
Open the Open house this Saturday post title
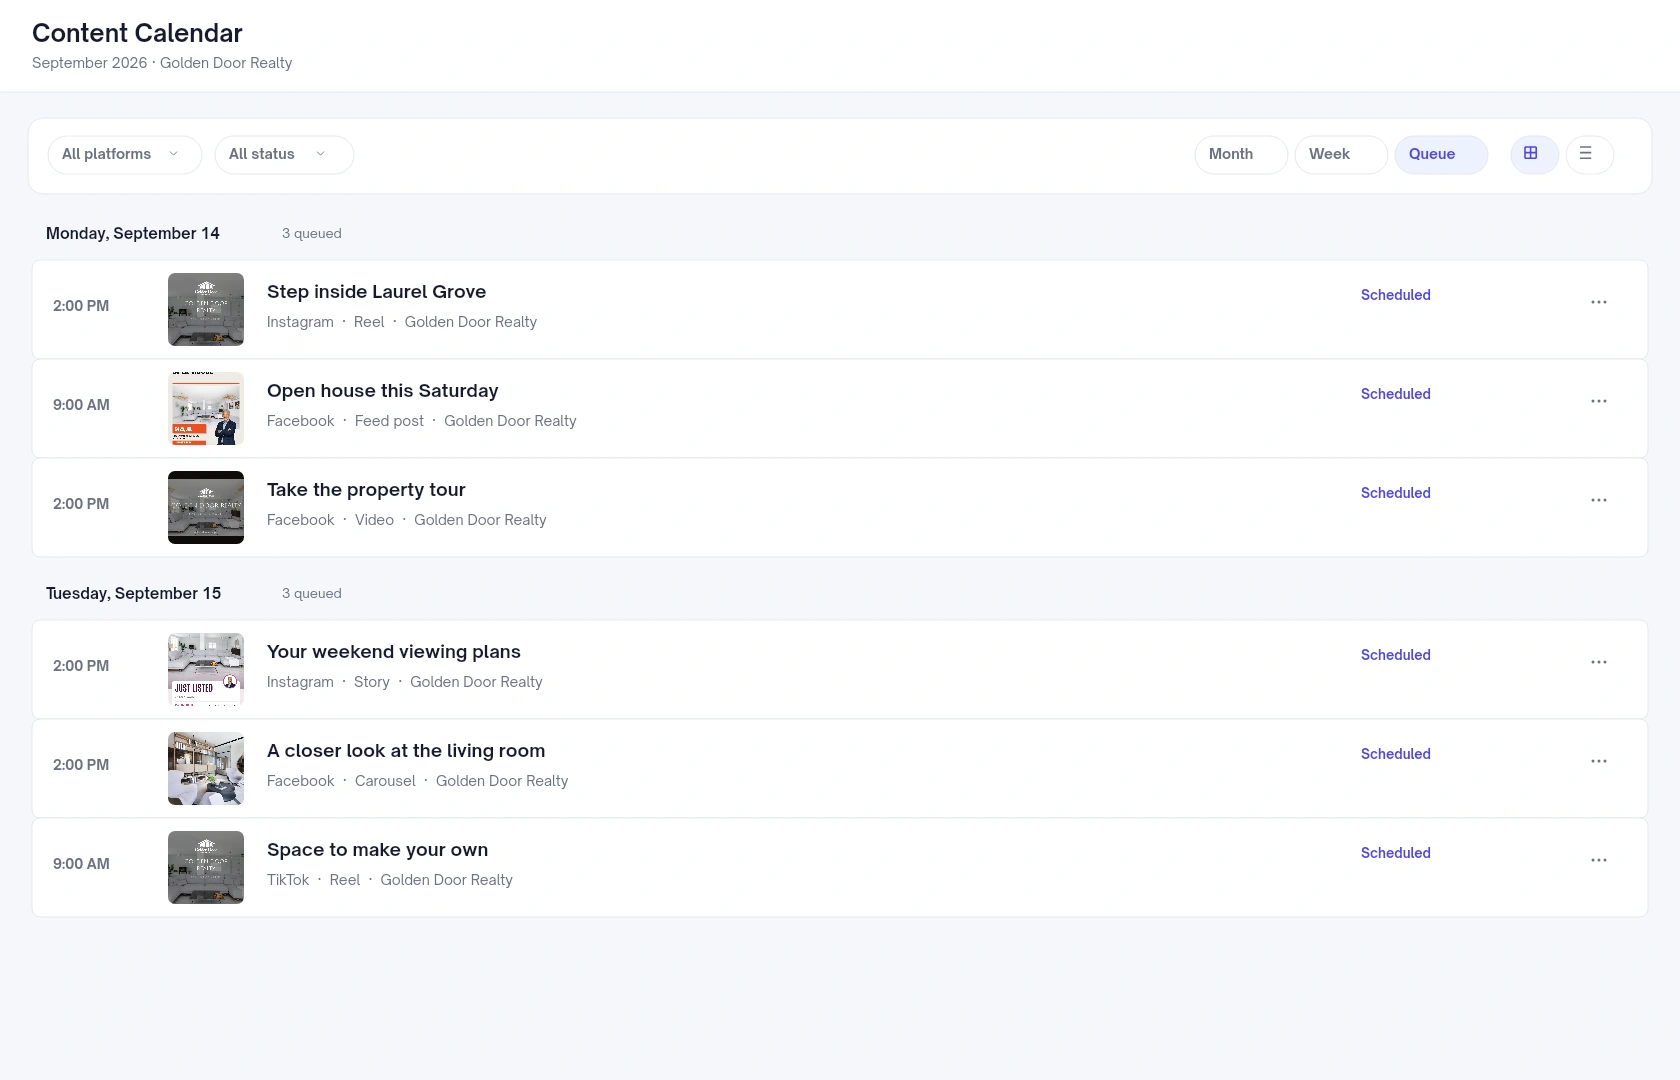point(382,391)
